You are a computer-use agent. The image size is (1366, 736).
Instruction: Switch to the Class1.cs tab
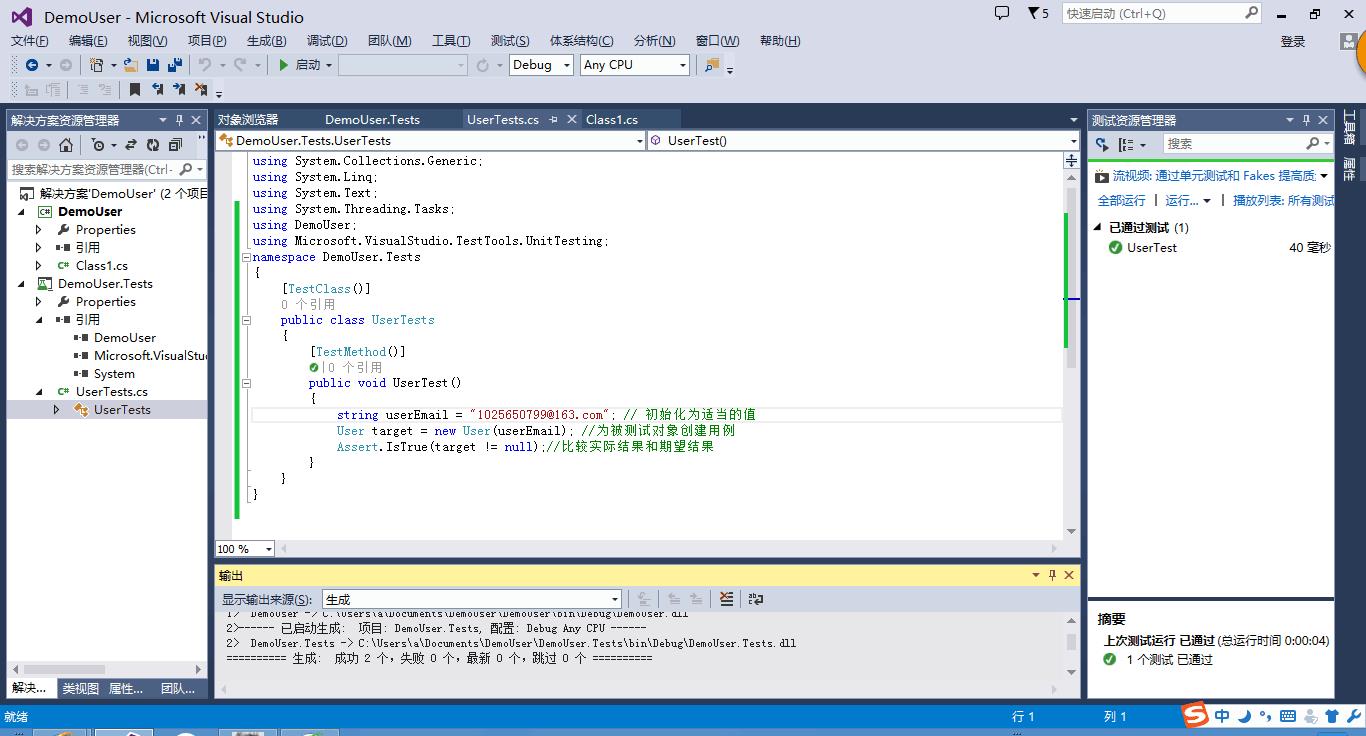point(612,119)
